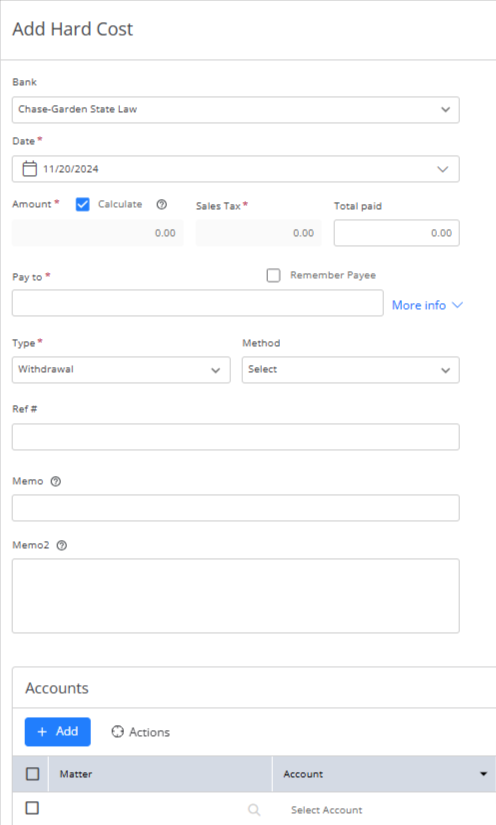The width and height of the screenshot is (496, 825).
Task: Click the Account column sort arrow
Action: (x=483, y=774)
